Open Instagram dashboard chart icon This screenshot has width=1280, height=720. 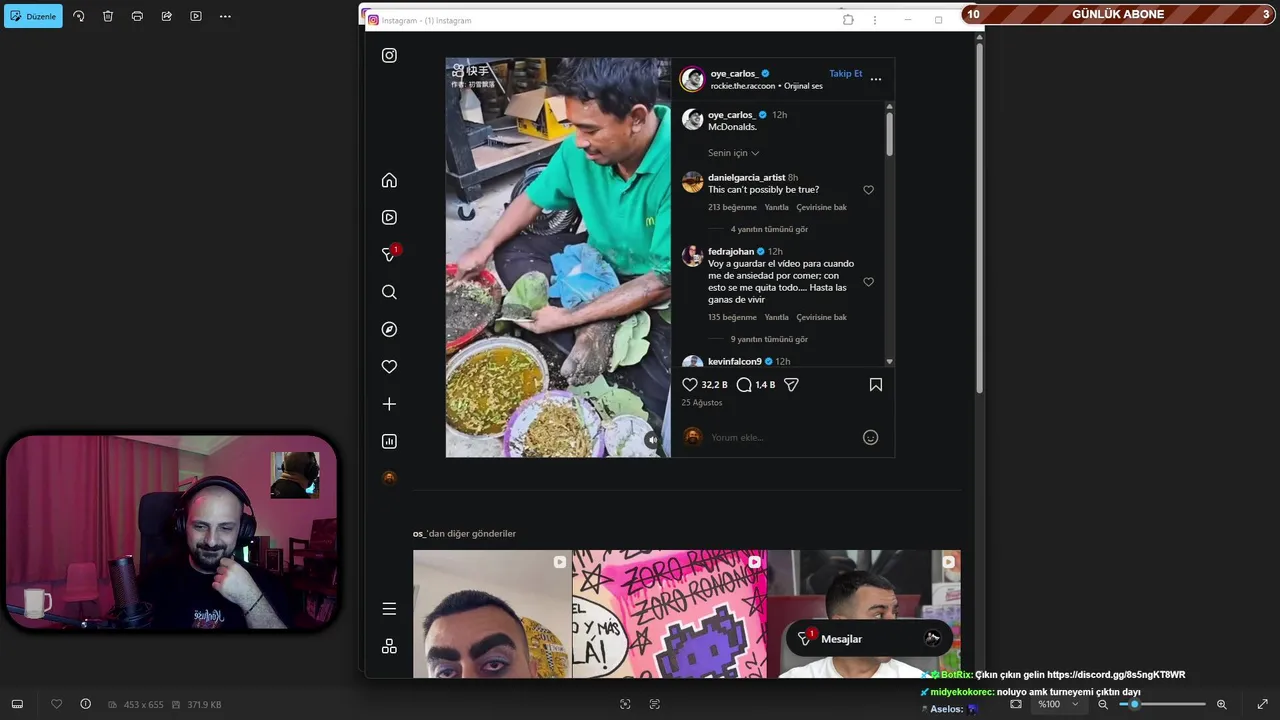coord(389,441)
